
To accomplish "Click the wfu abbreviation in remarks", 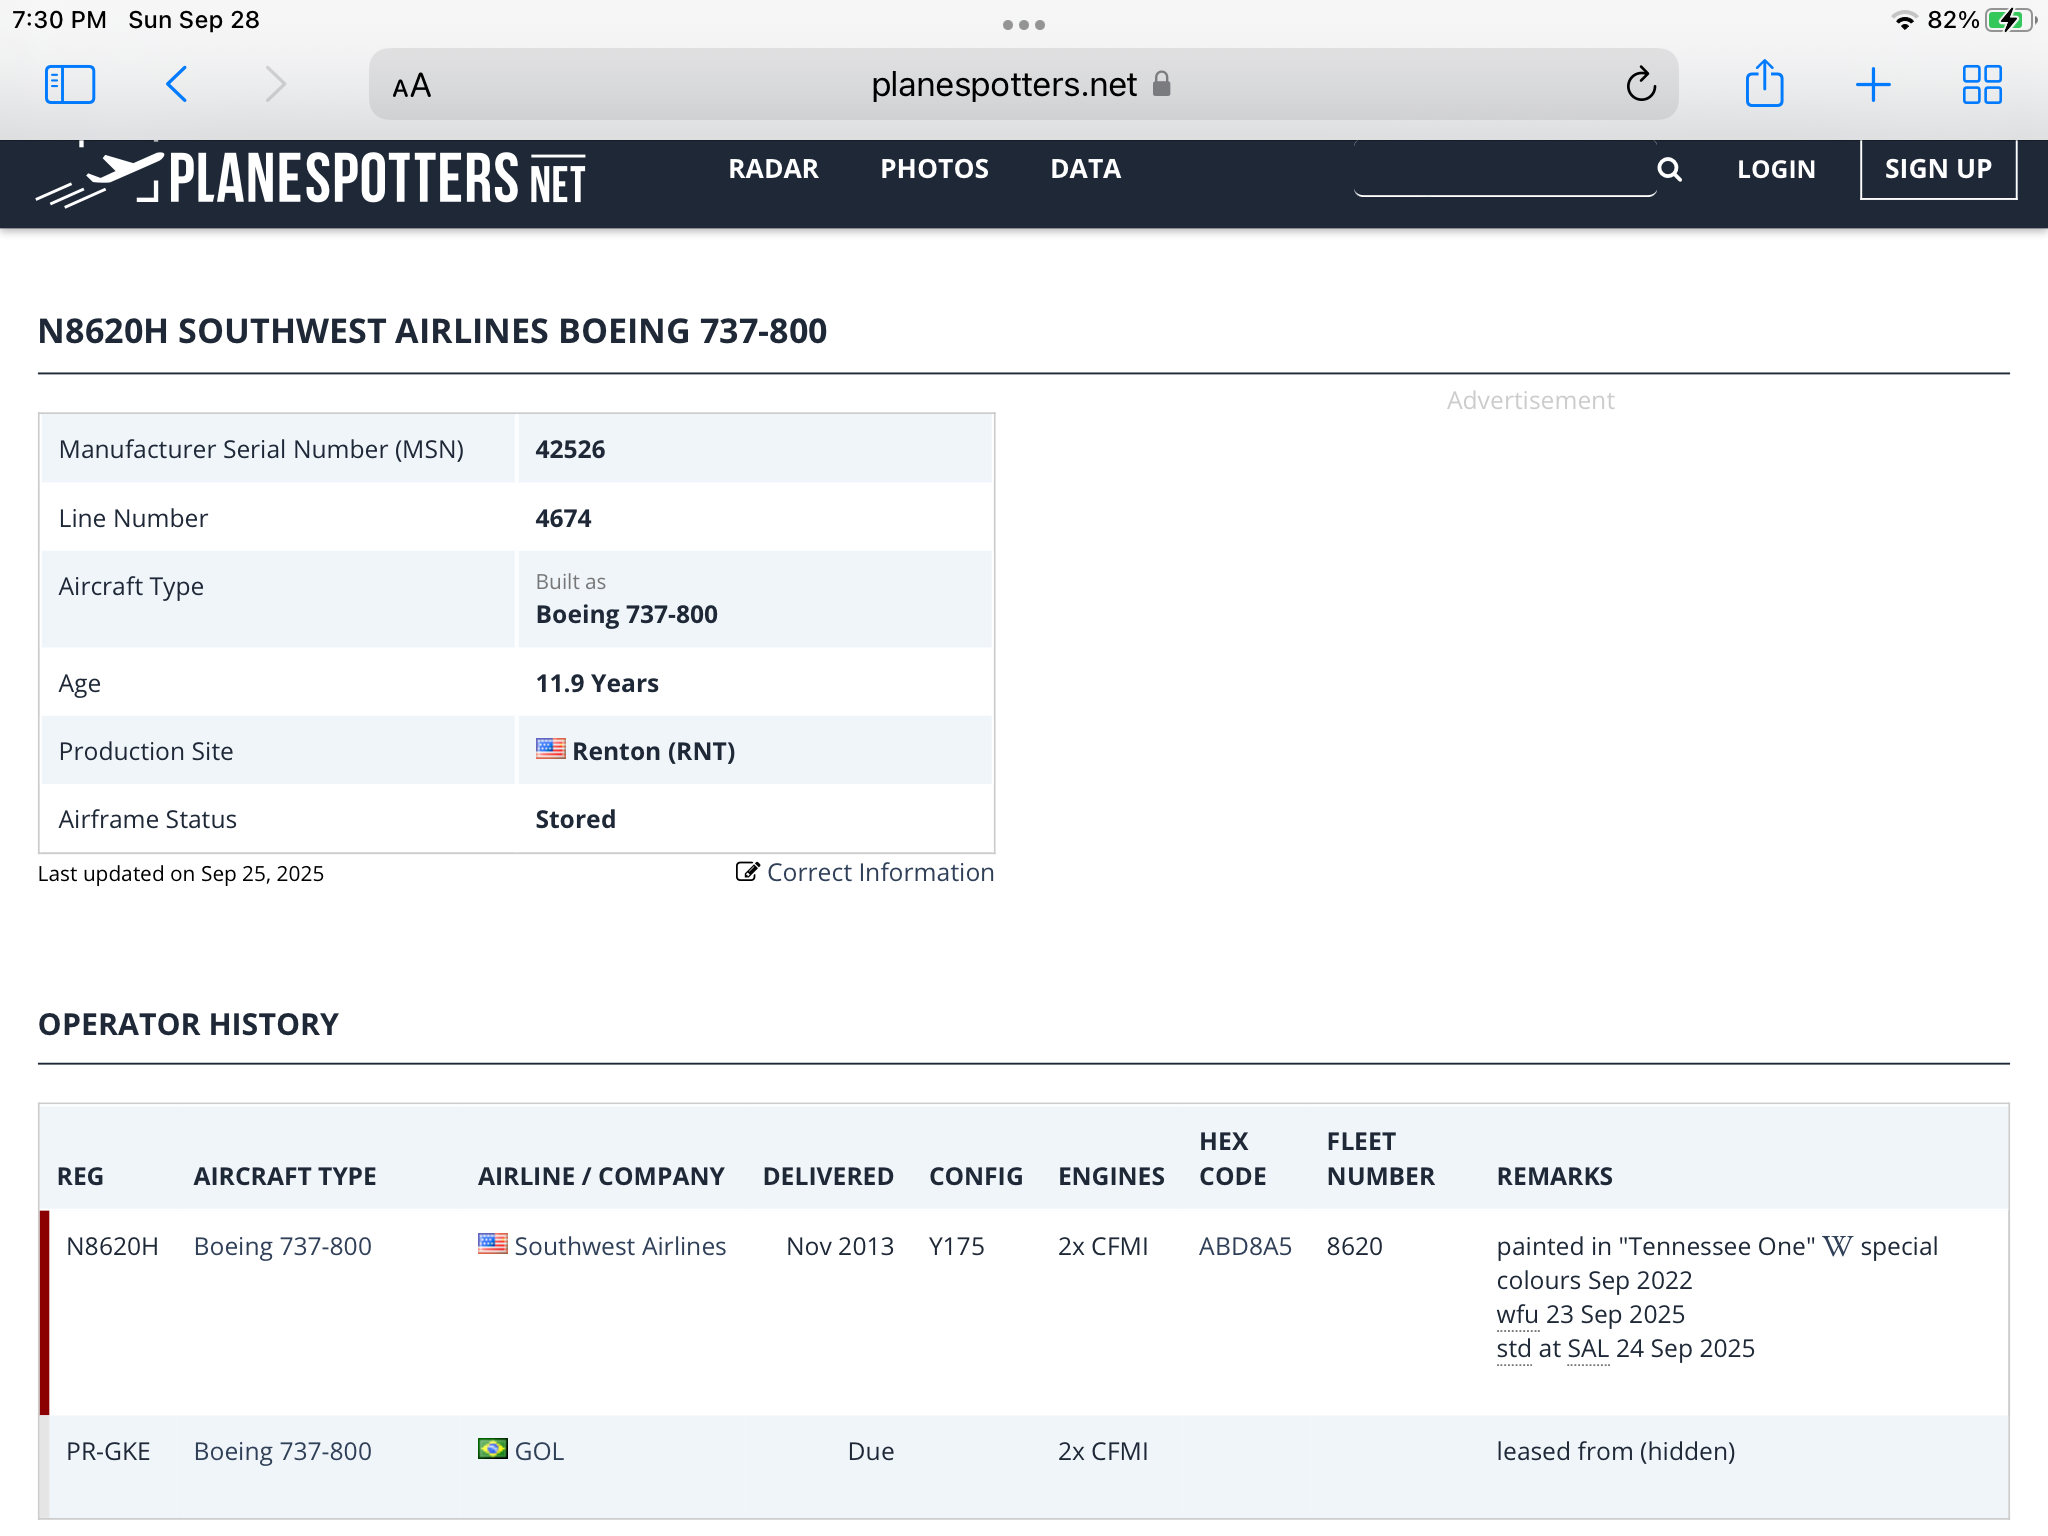I will click(1517, 1314).
